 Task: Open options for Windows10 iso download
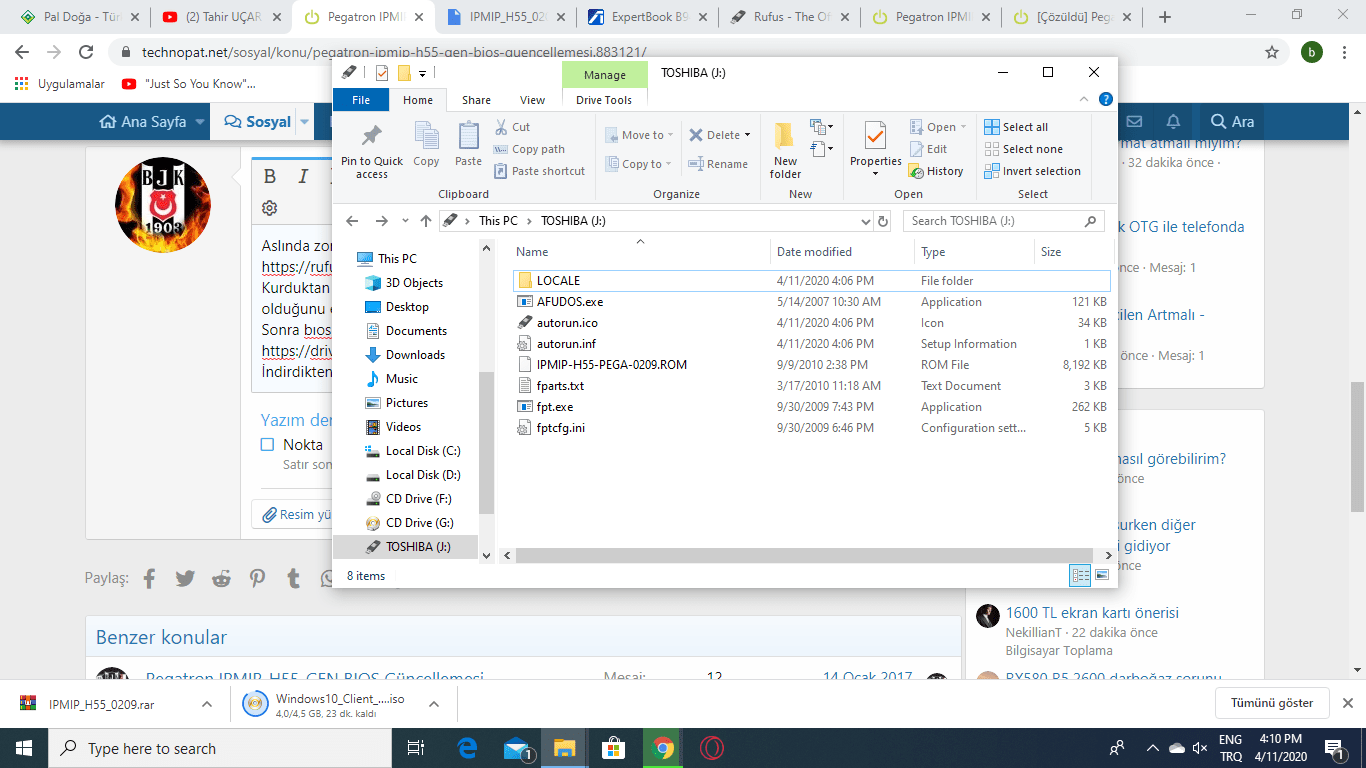tap(434, 704)
